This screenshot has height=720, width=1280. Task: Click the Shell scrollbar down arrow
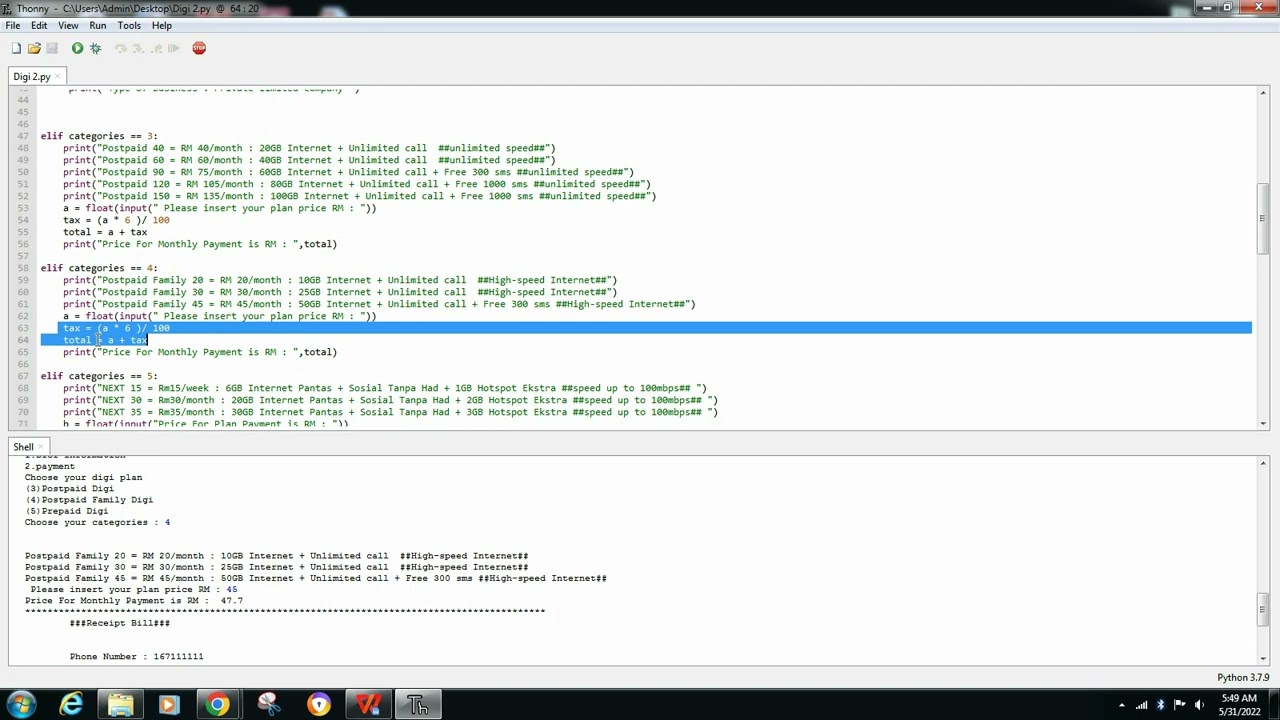pyautogui.click(x=1264, y=658)
